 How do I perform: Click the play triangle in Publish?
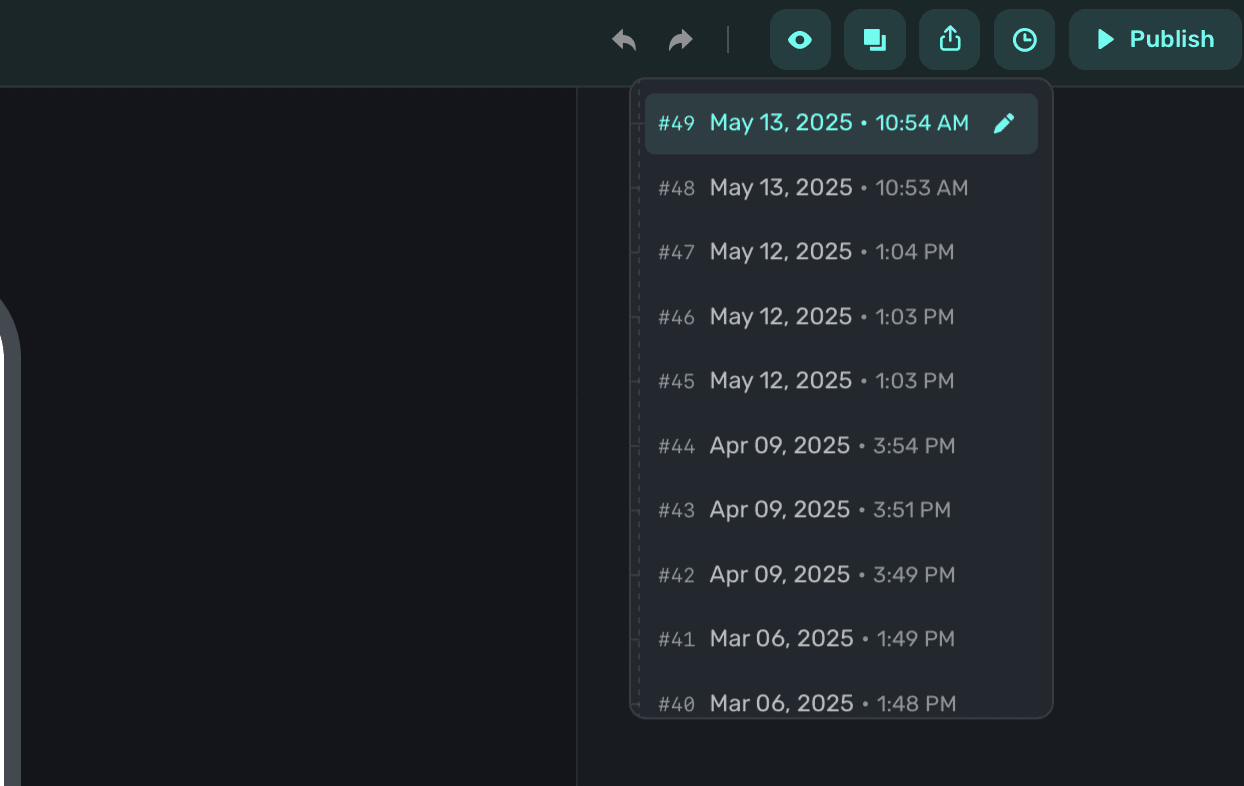point(1105,40)
